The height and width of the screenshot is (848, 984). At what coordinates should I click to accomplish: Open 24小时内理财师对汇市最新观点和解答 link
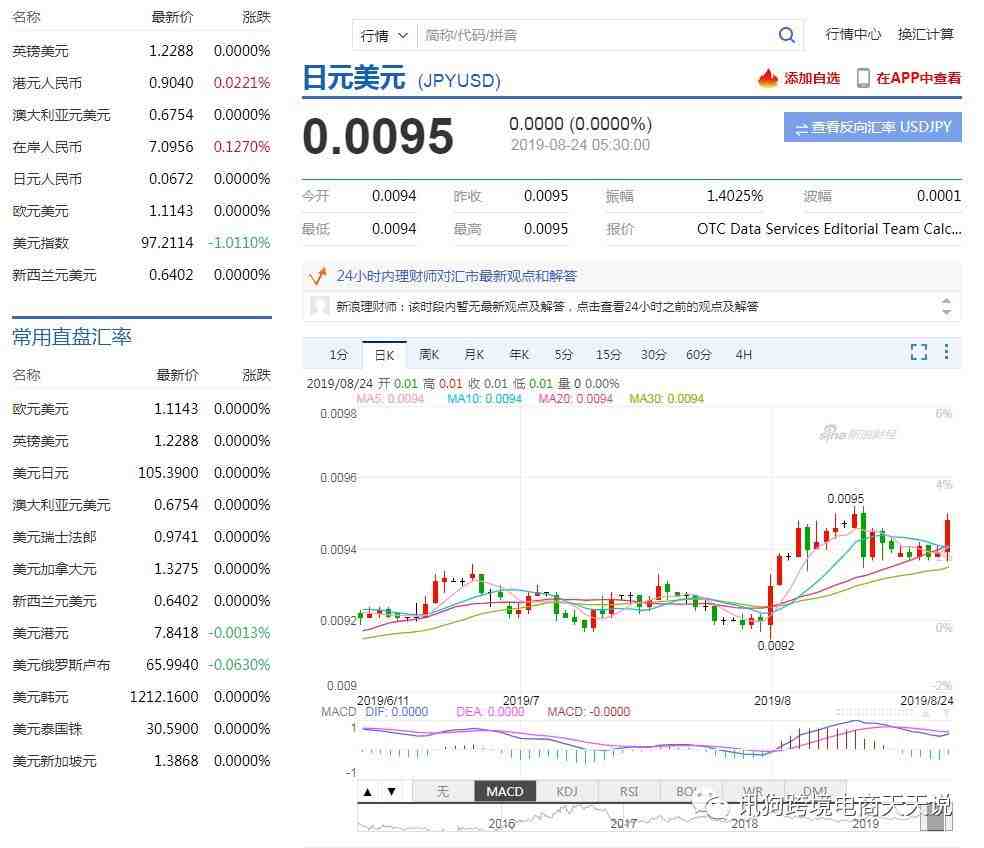[456, 276]
